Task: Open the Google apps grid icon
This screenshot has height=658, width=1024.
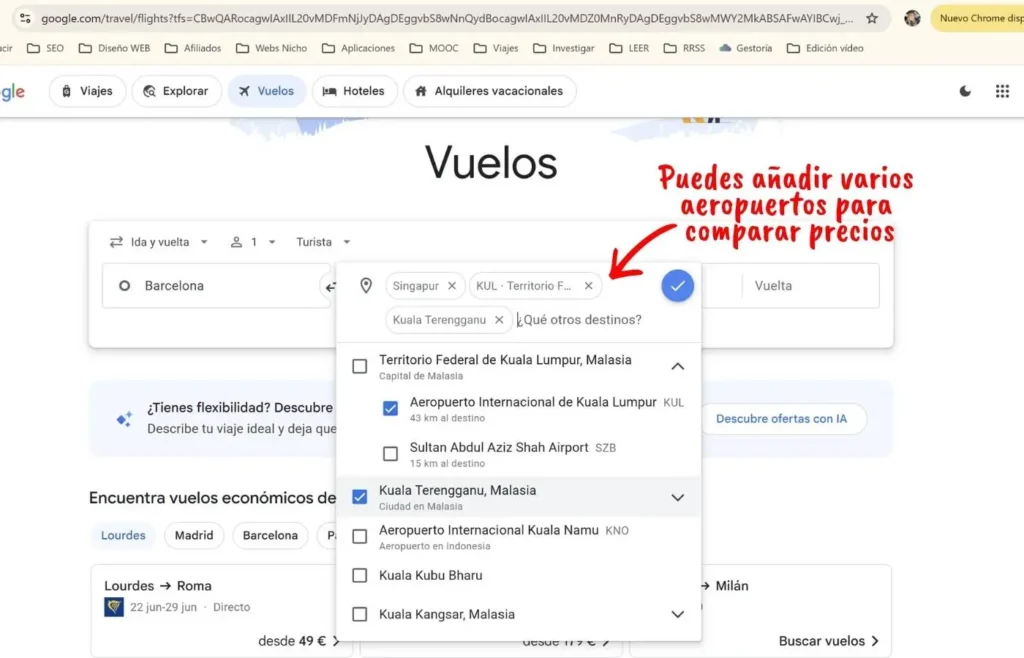Action: 1002,91
